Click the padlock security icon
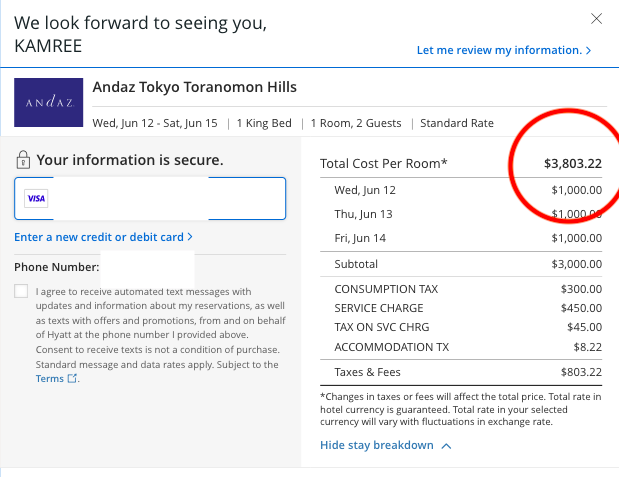Image resolution: width=619 pixels, height=477 pixels. point(23,160)
